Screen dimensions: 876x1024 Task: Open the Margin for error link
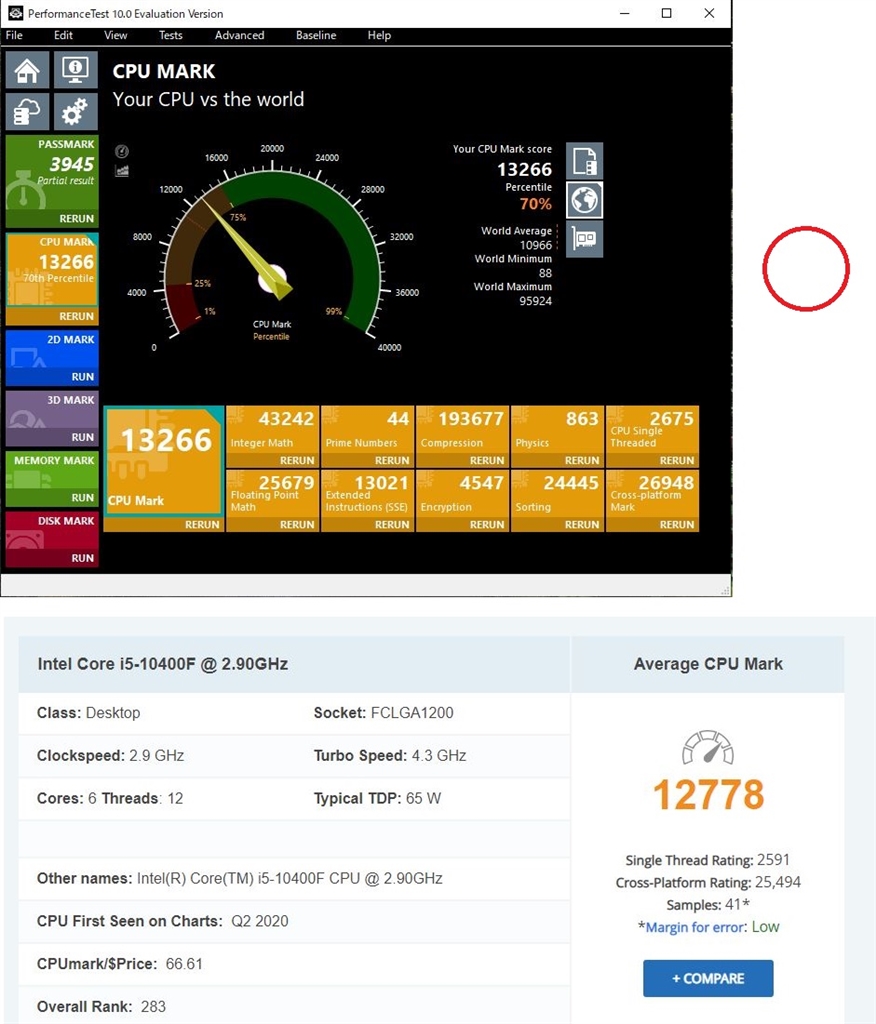(695, 927)
